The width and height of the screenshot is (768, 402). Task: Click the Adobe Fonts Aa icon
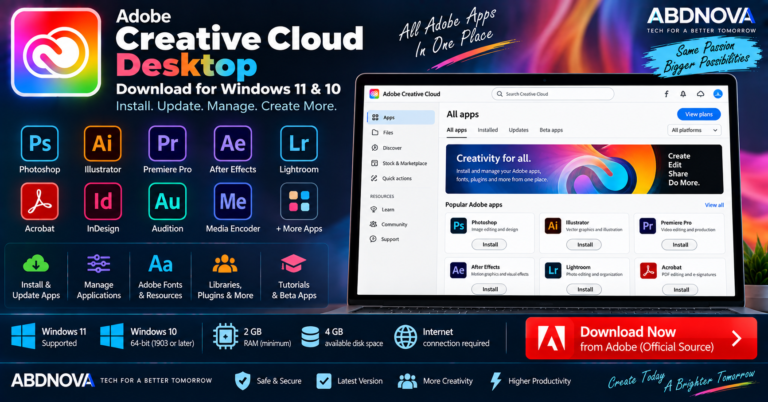160,264
